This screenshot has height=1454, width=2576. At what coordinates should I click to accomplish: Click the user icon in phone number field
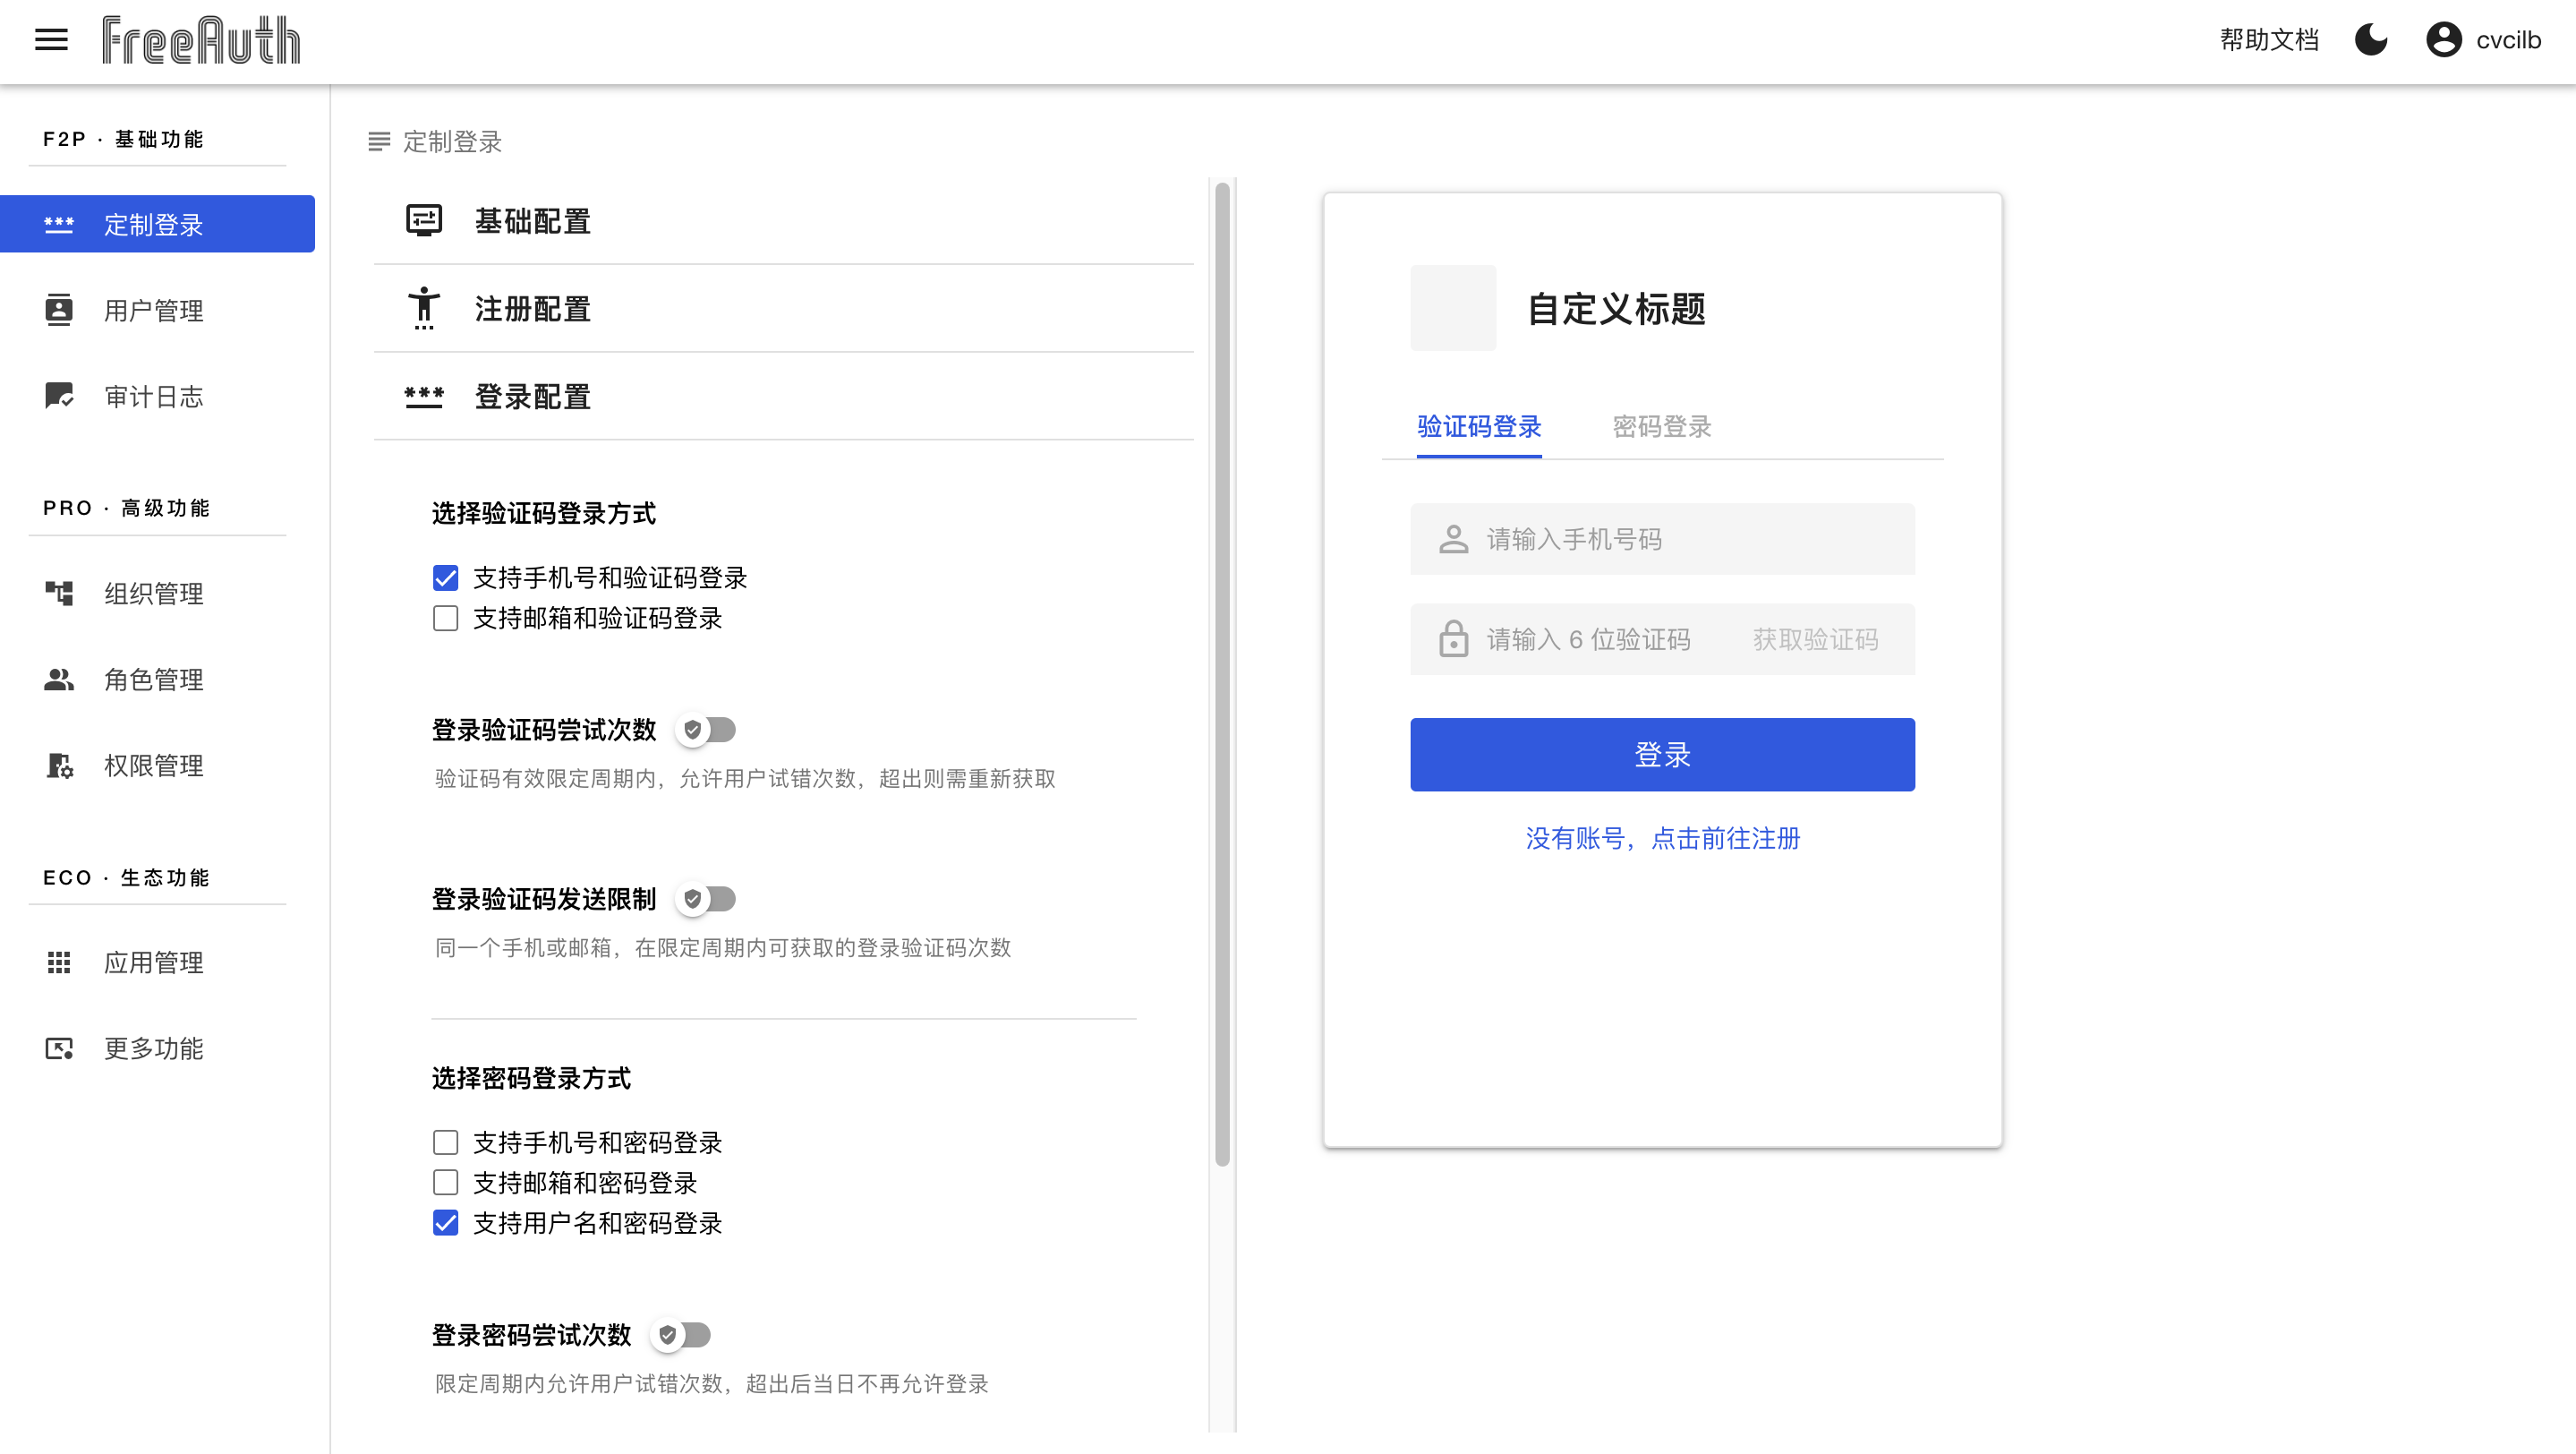[1453, 539]
